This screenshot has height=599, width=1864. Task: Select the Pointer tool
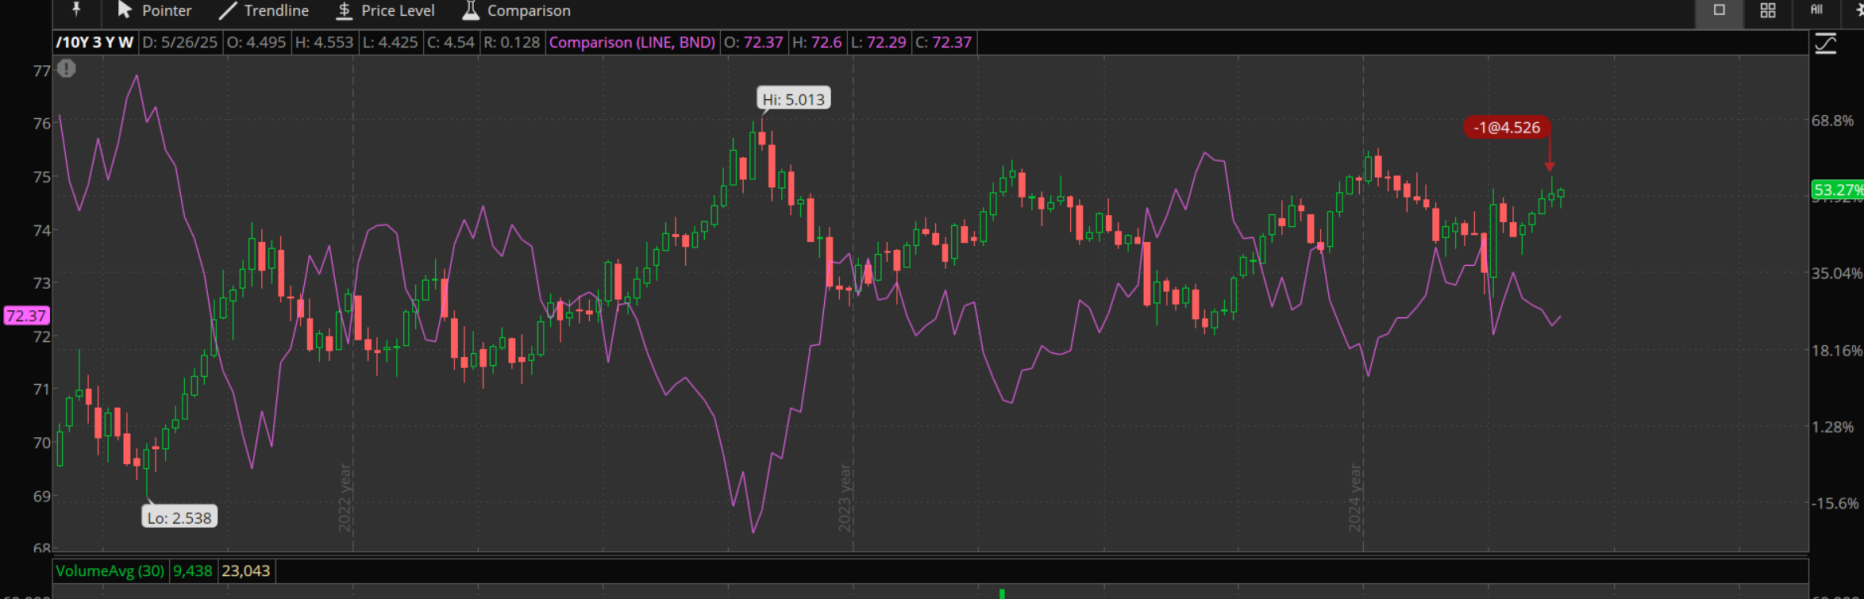coord(154,10)
